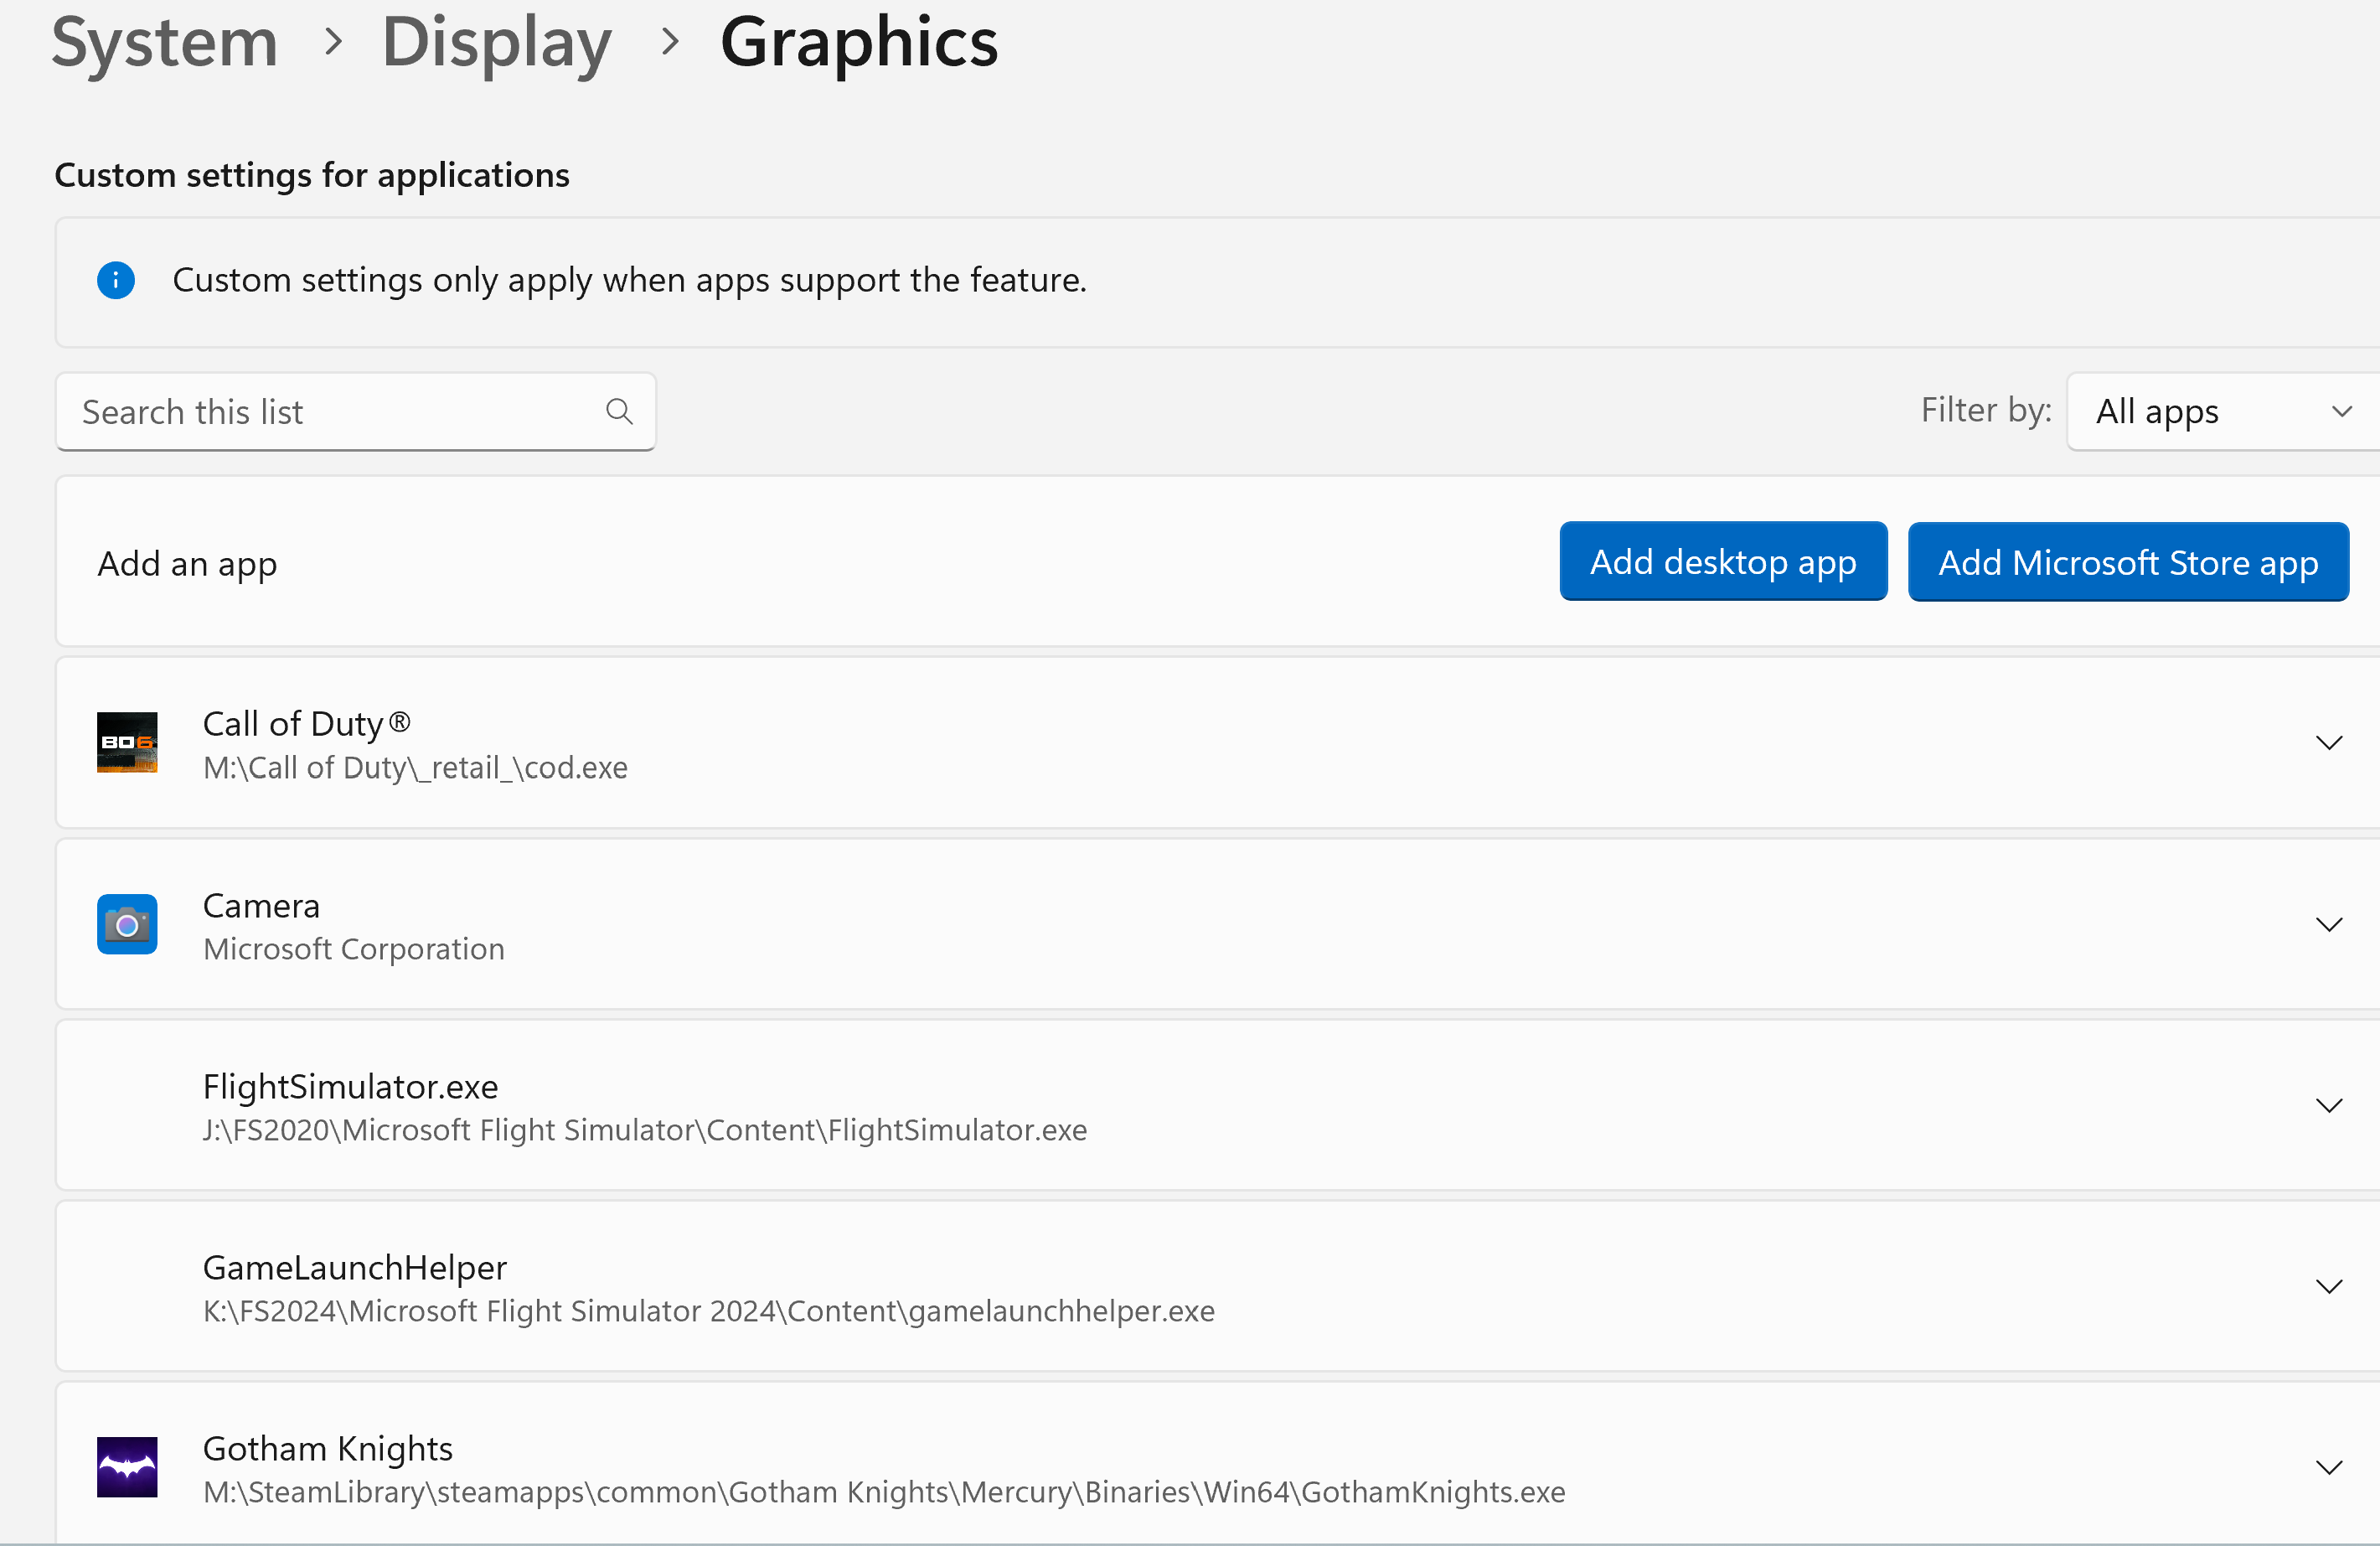The height and width of the screenshot is (1546, 2380).
Task: Click the Filter by: label
Action: point(1986,410)
